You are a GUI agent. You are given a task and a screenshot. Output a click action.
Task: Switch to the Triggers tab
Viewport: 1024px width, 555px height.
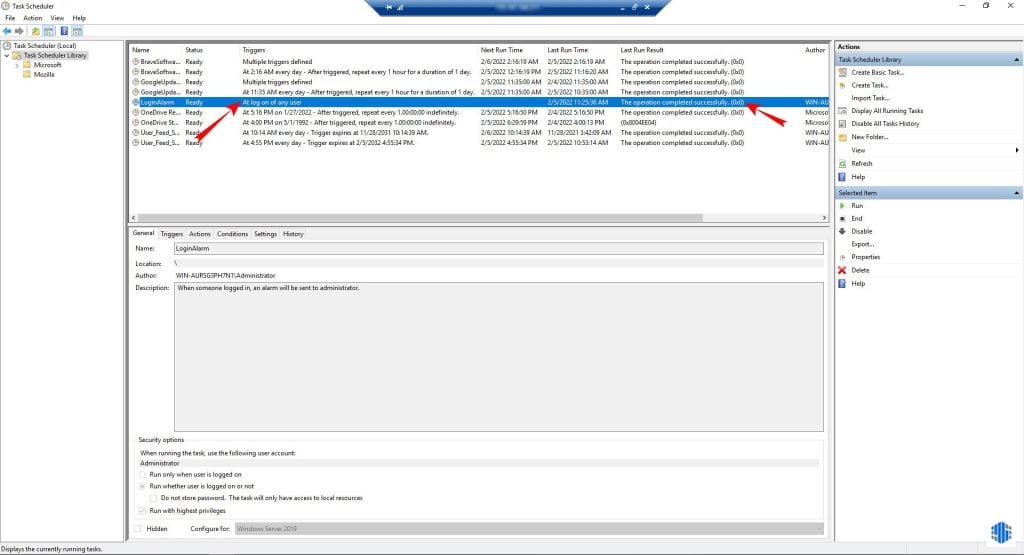[x=172, y=234]
